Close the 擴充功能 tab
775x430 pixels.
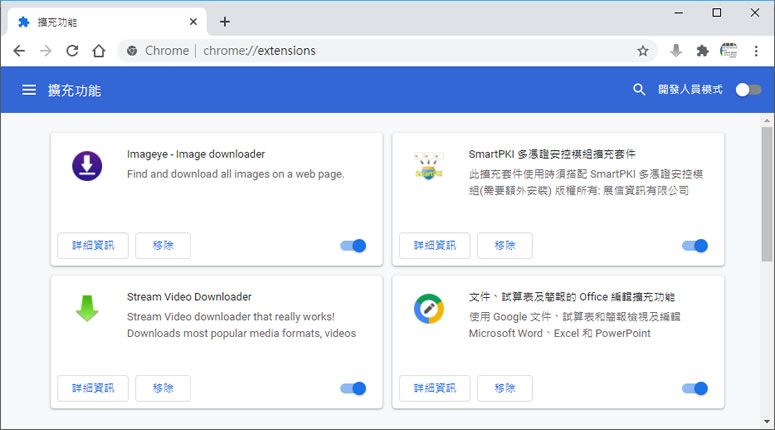pos(193,22)
